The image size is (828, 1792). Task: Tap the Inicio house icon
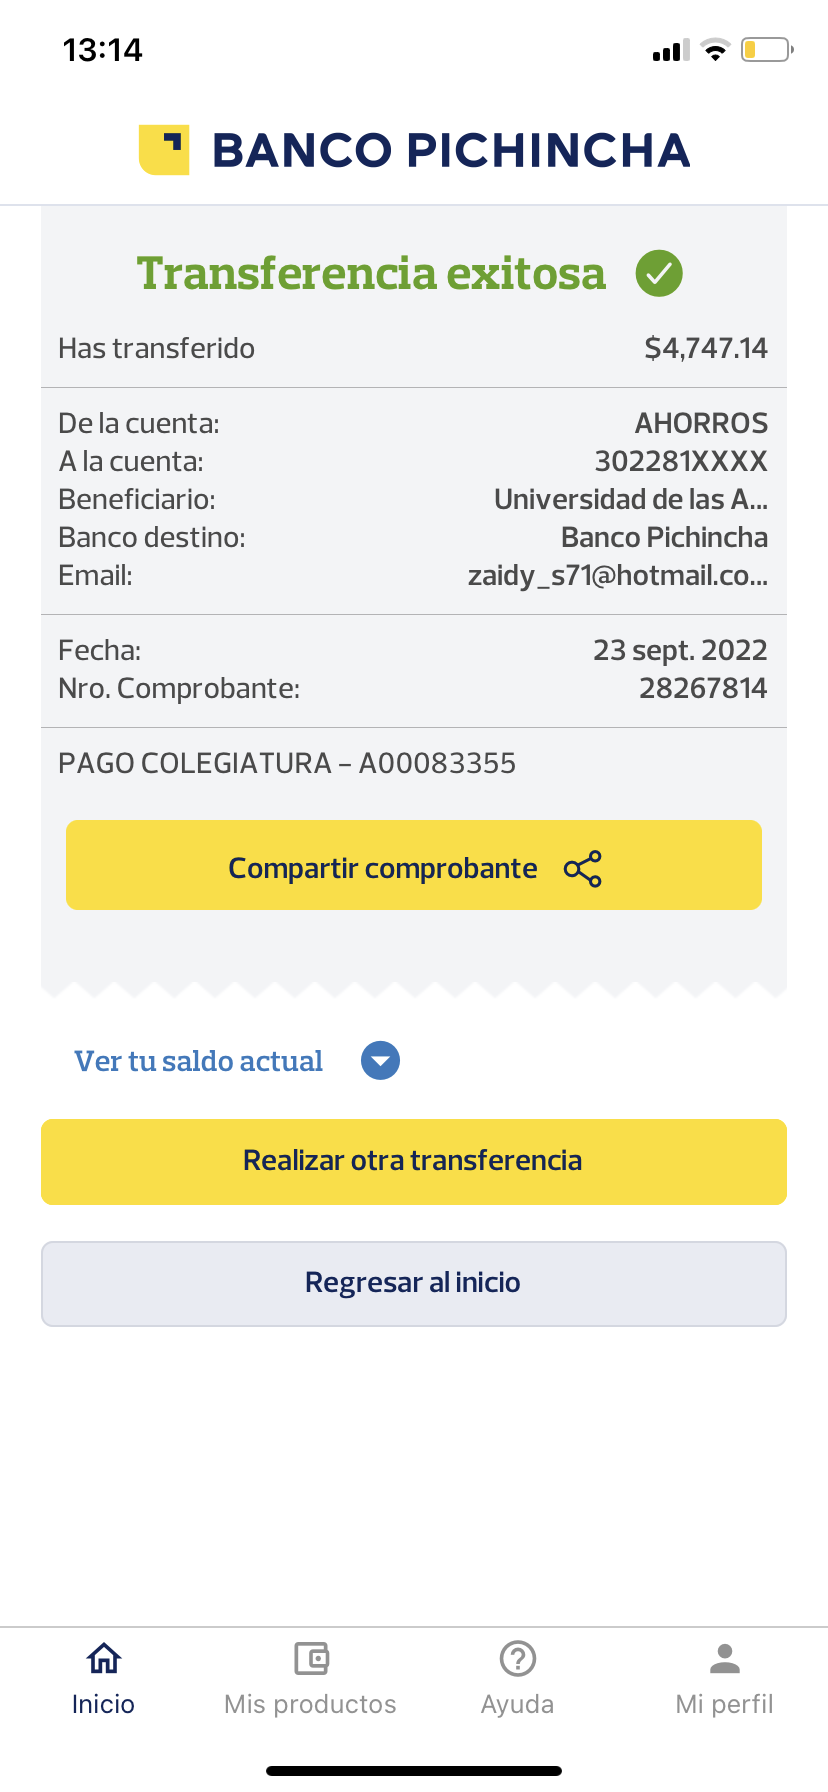104,1658
